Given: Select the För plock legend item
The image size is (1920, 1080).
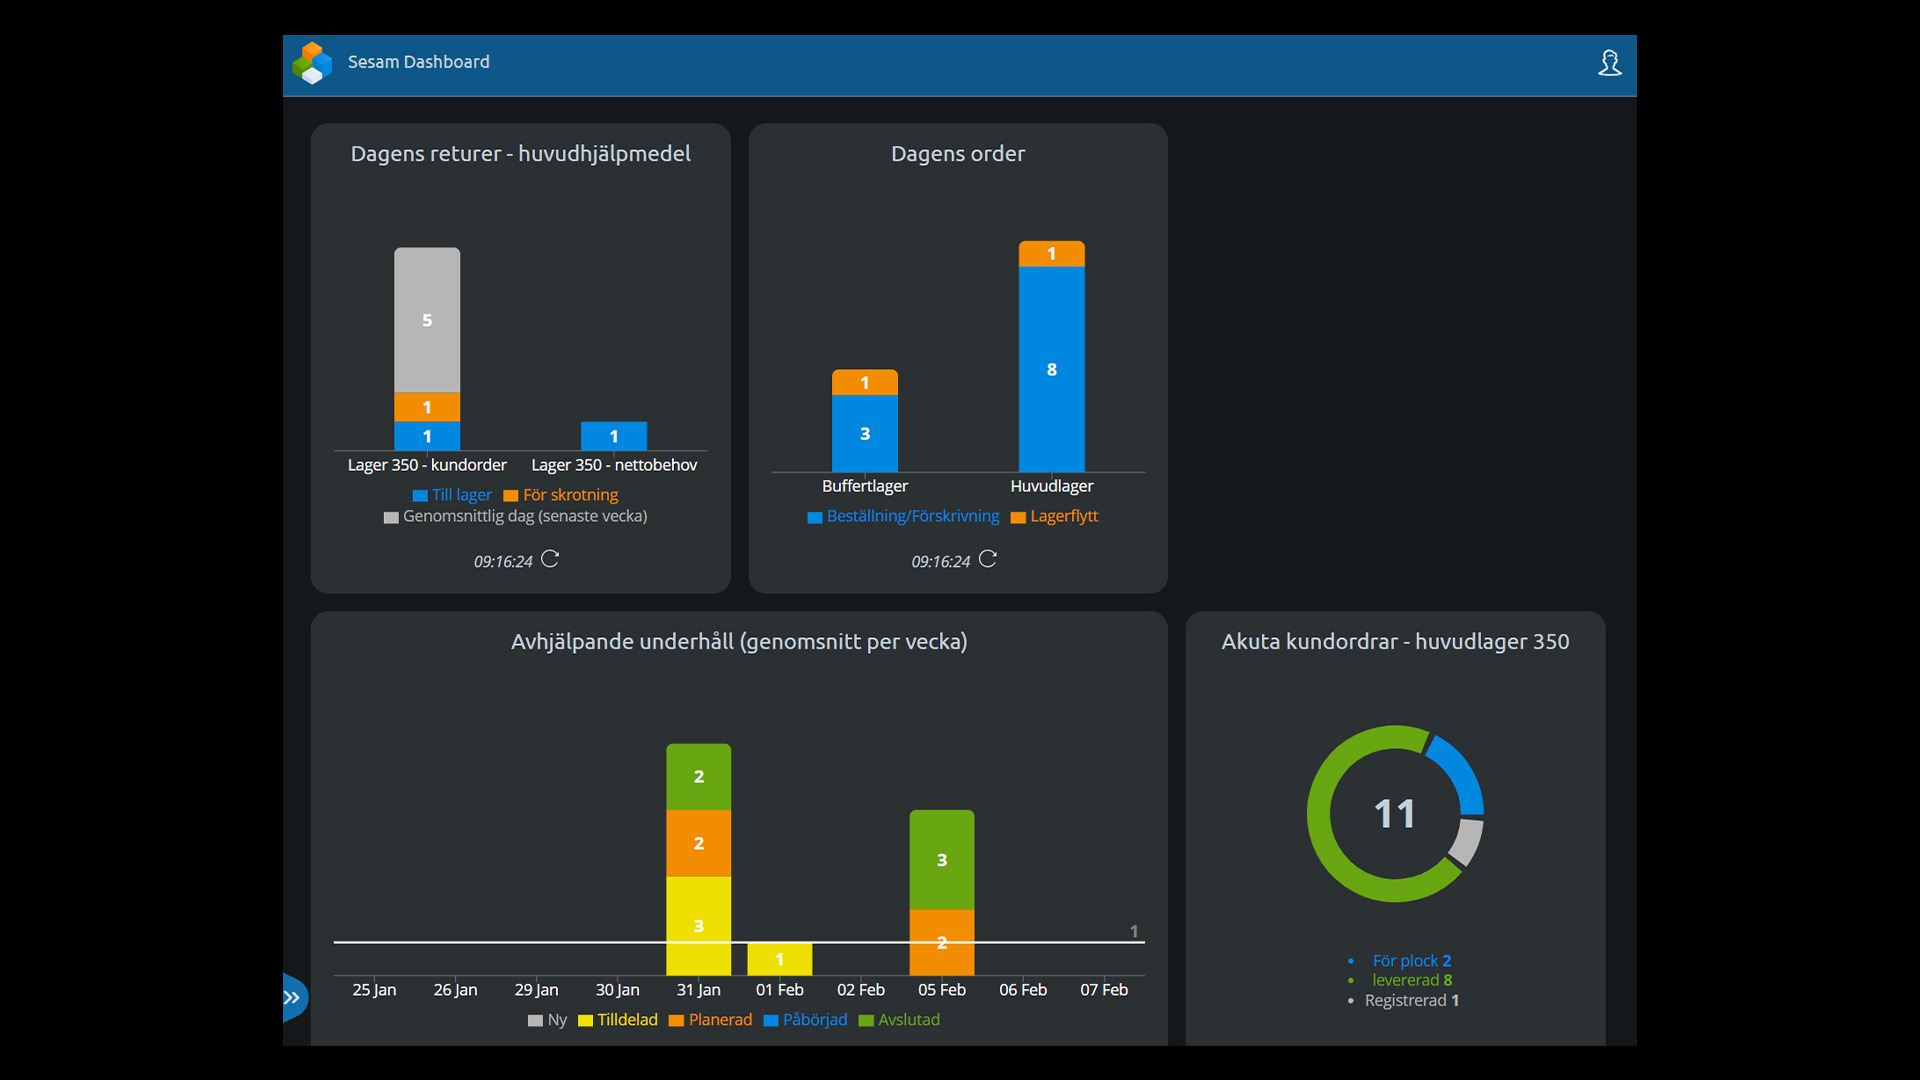Looking at the screenshot, I should [1410, 960].
